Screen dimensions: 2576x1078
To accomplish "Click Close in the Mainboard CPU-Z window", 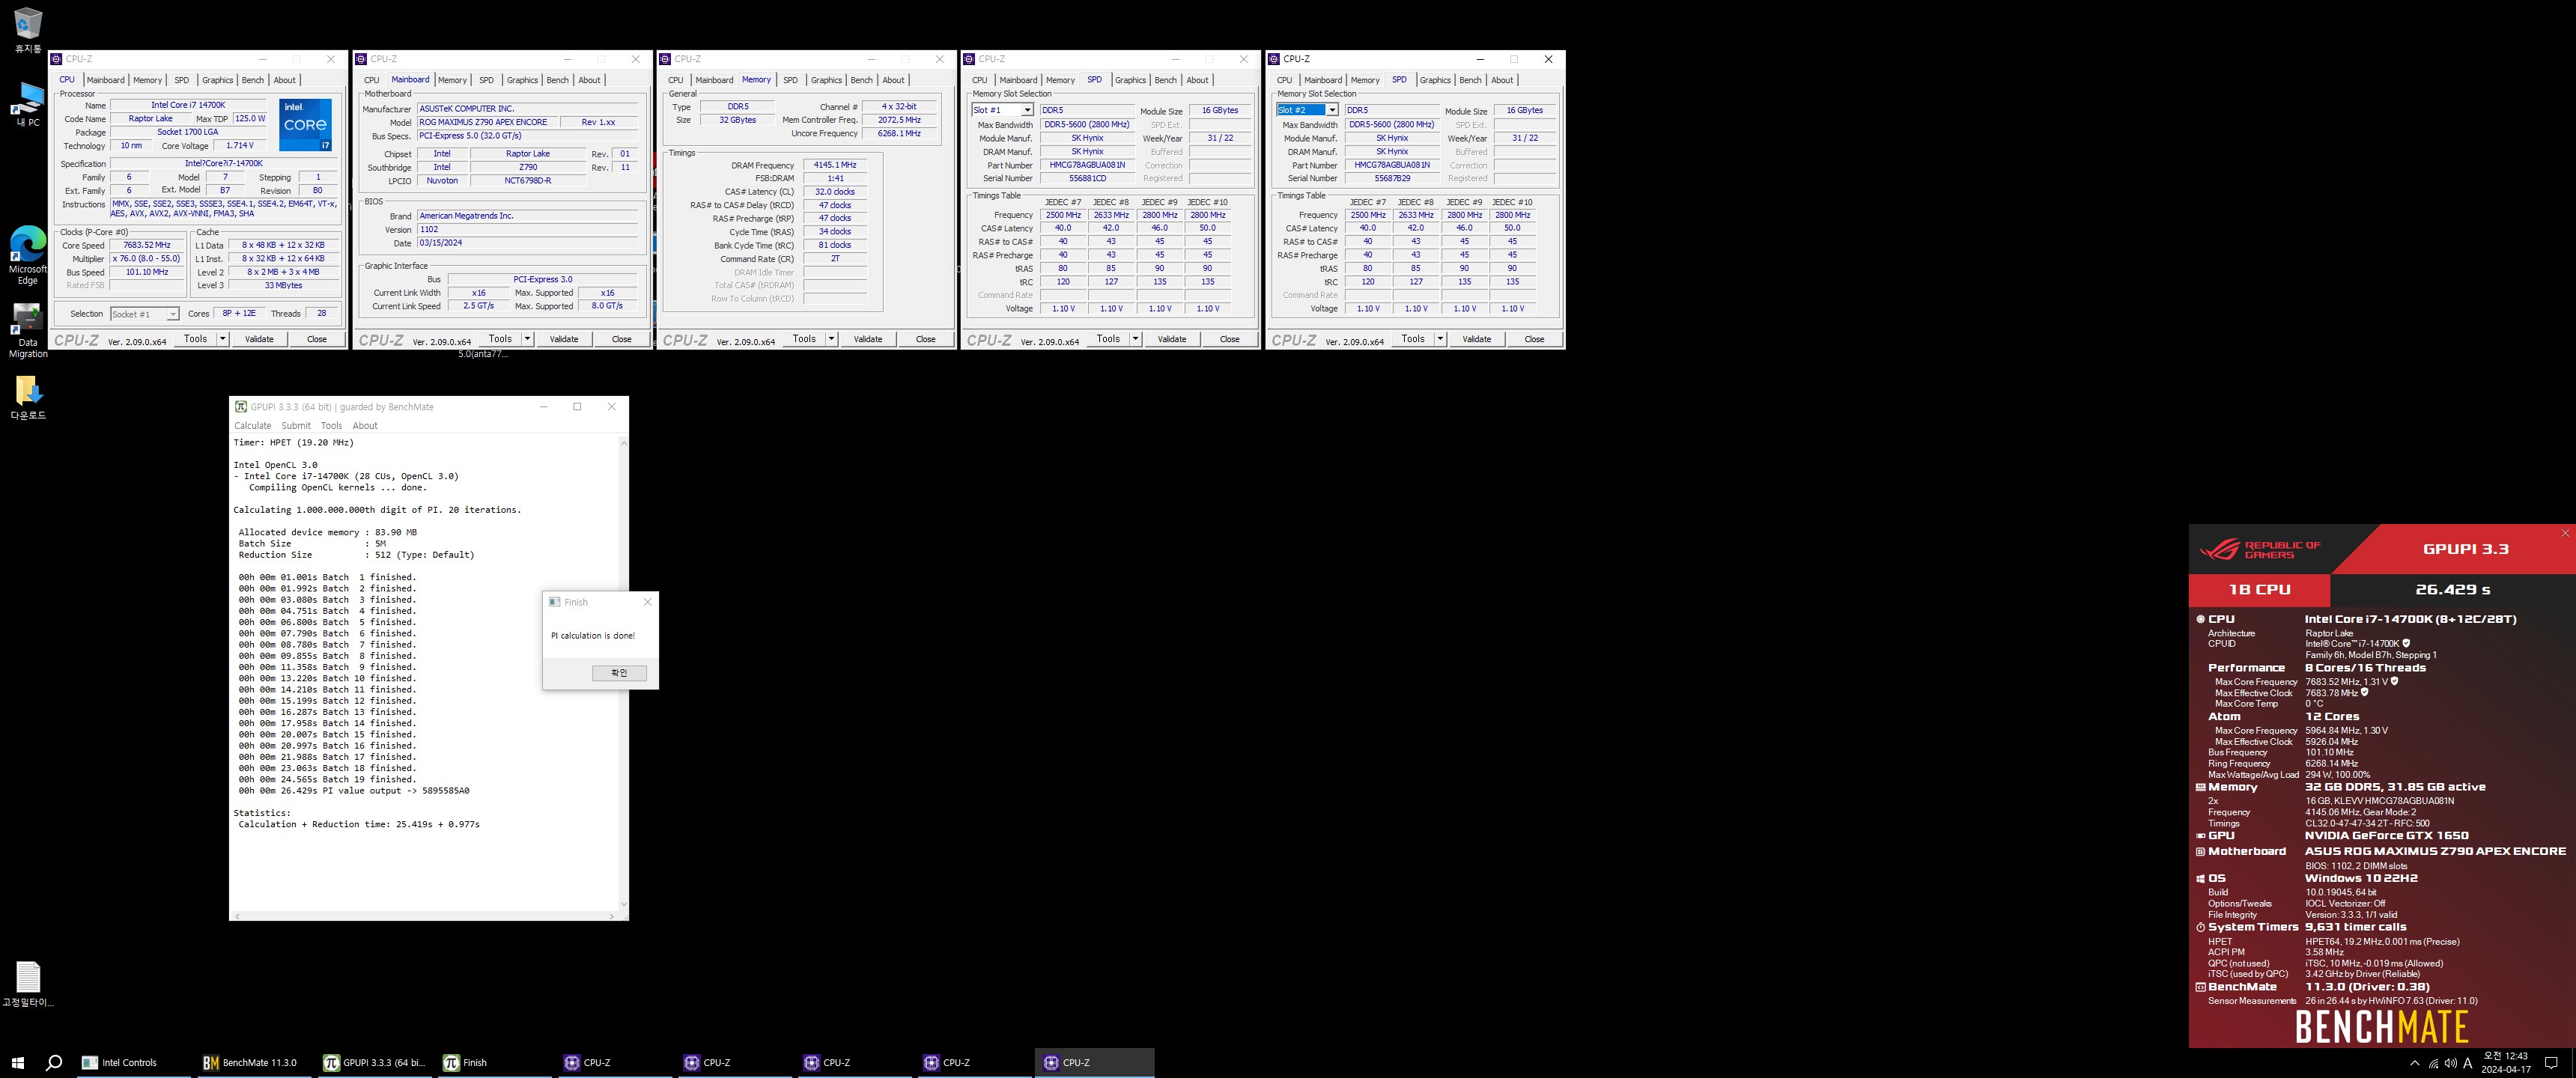I will click(x=622, y=339).
